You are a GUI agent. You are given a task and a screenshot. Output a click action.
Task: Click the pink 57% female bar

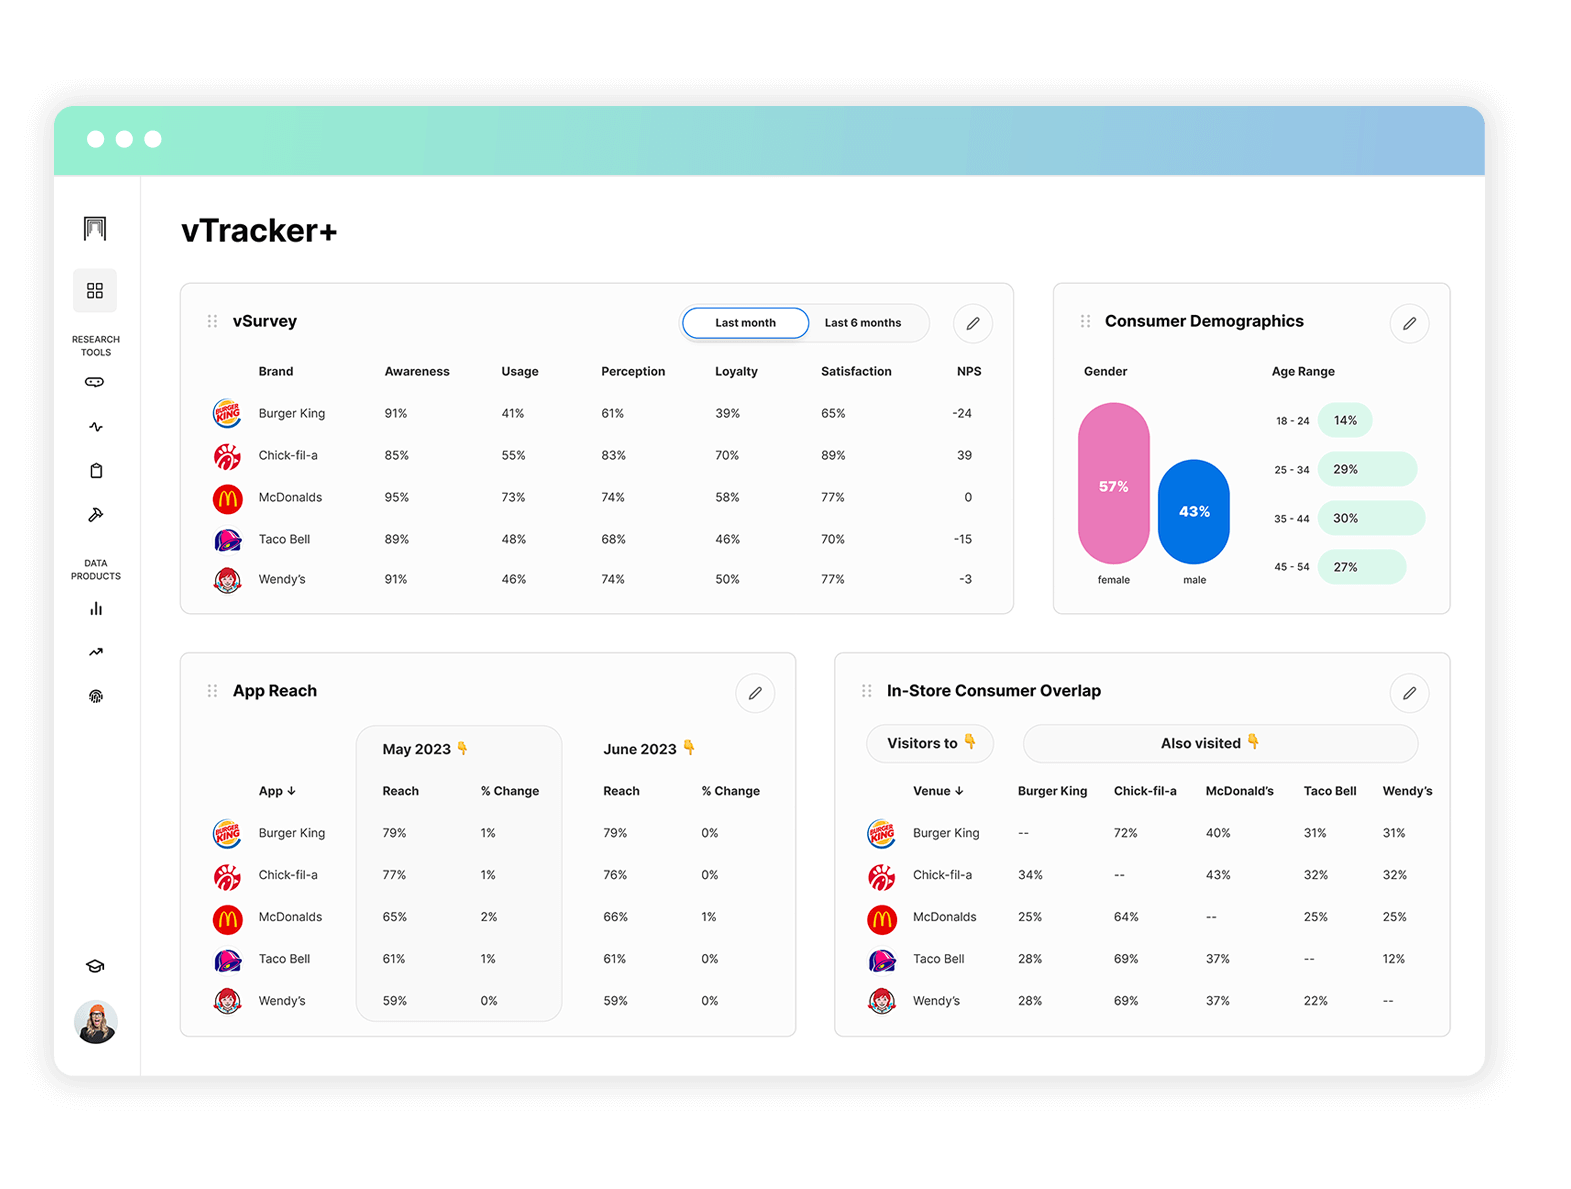pos(1113,483)
